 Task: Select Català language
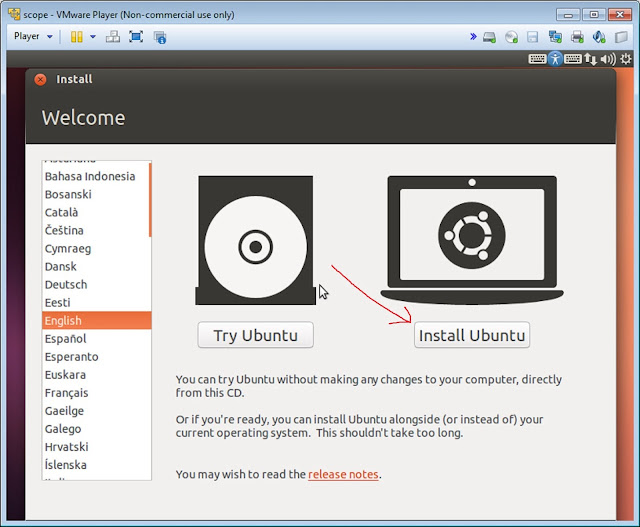coord(96,212)
